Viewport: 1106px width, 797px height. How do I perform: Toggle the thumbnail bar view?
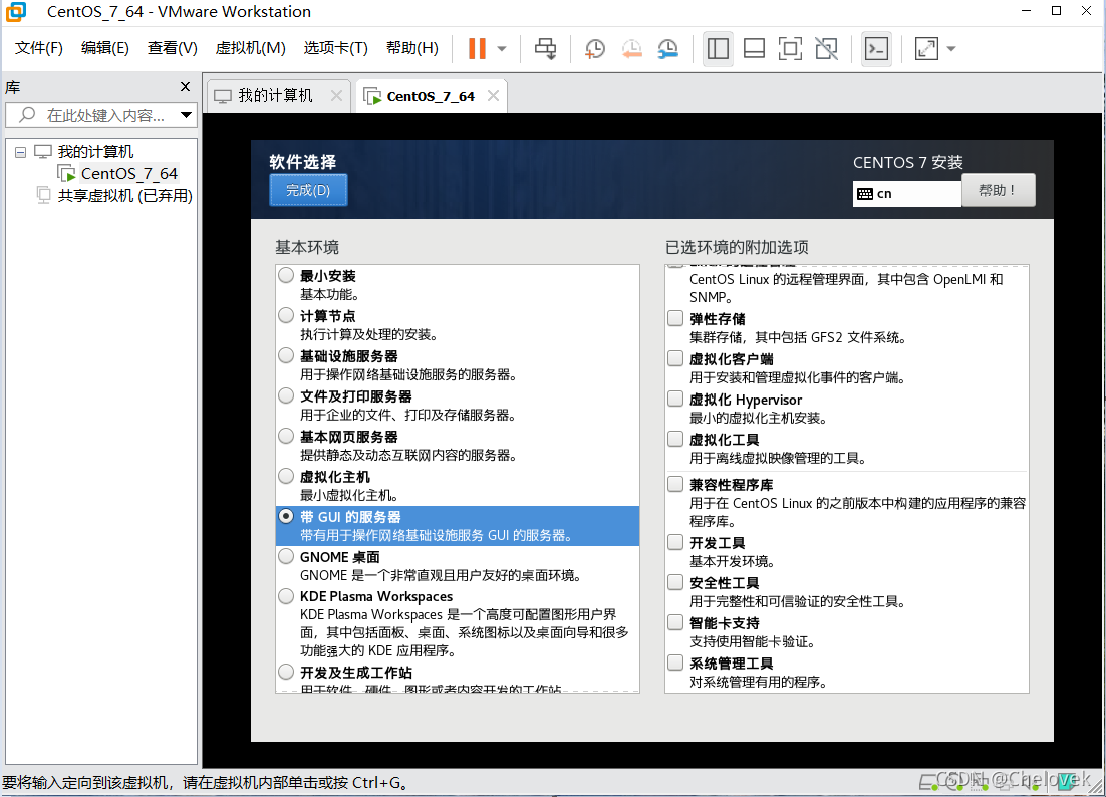click(x=754, y=48)
